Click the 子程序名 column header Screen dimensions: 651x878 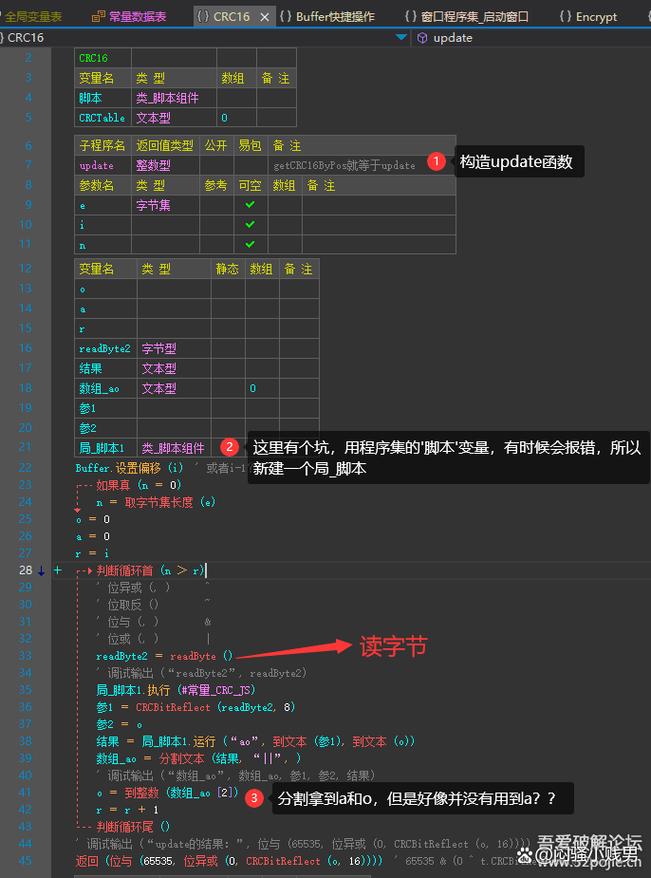(x=103, y=146)
